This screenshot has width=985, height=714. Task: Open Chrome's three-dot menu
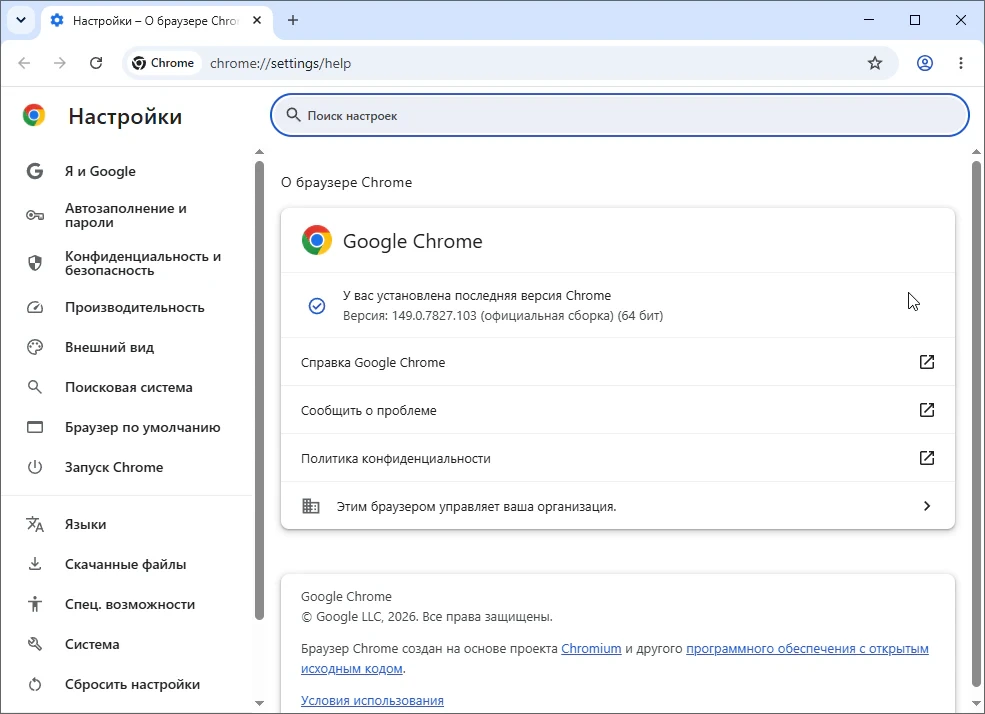click(961, 63)
